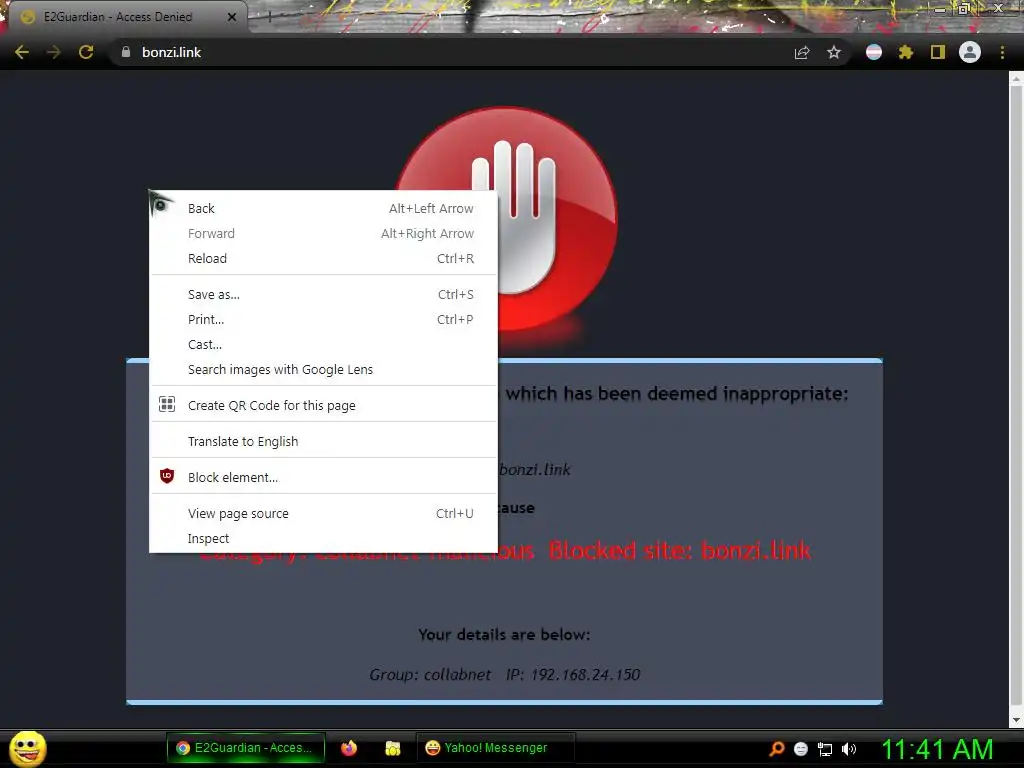Reload the page with the refresh icon

[x=86, y=52]
